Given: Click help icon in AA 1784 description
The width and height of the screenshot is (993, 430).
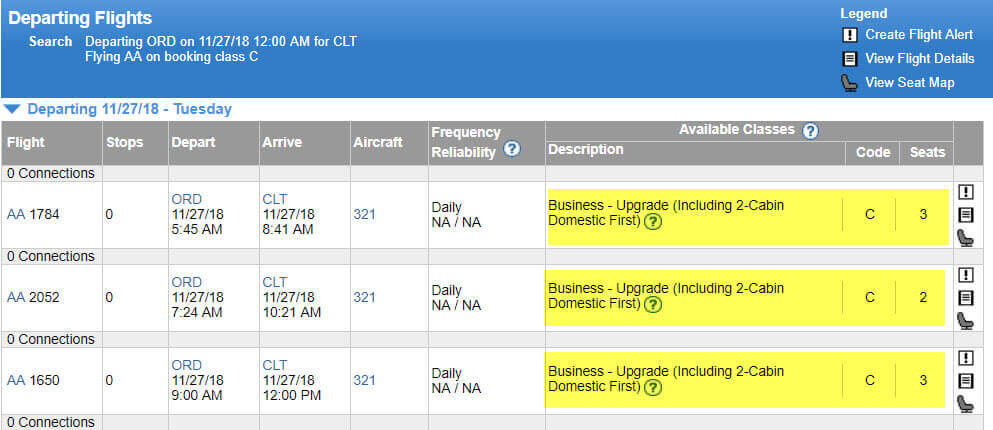Looking at the screenshot, I should (x=653, y=222).
